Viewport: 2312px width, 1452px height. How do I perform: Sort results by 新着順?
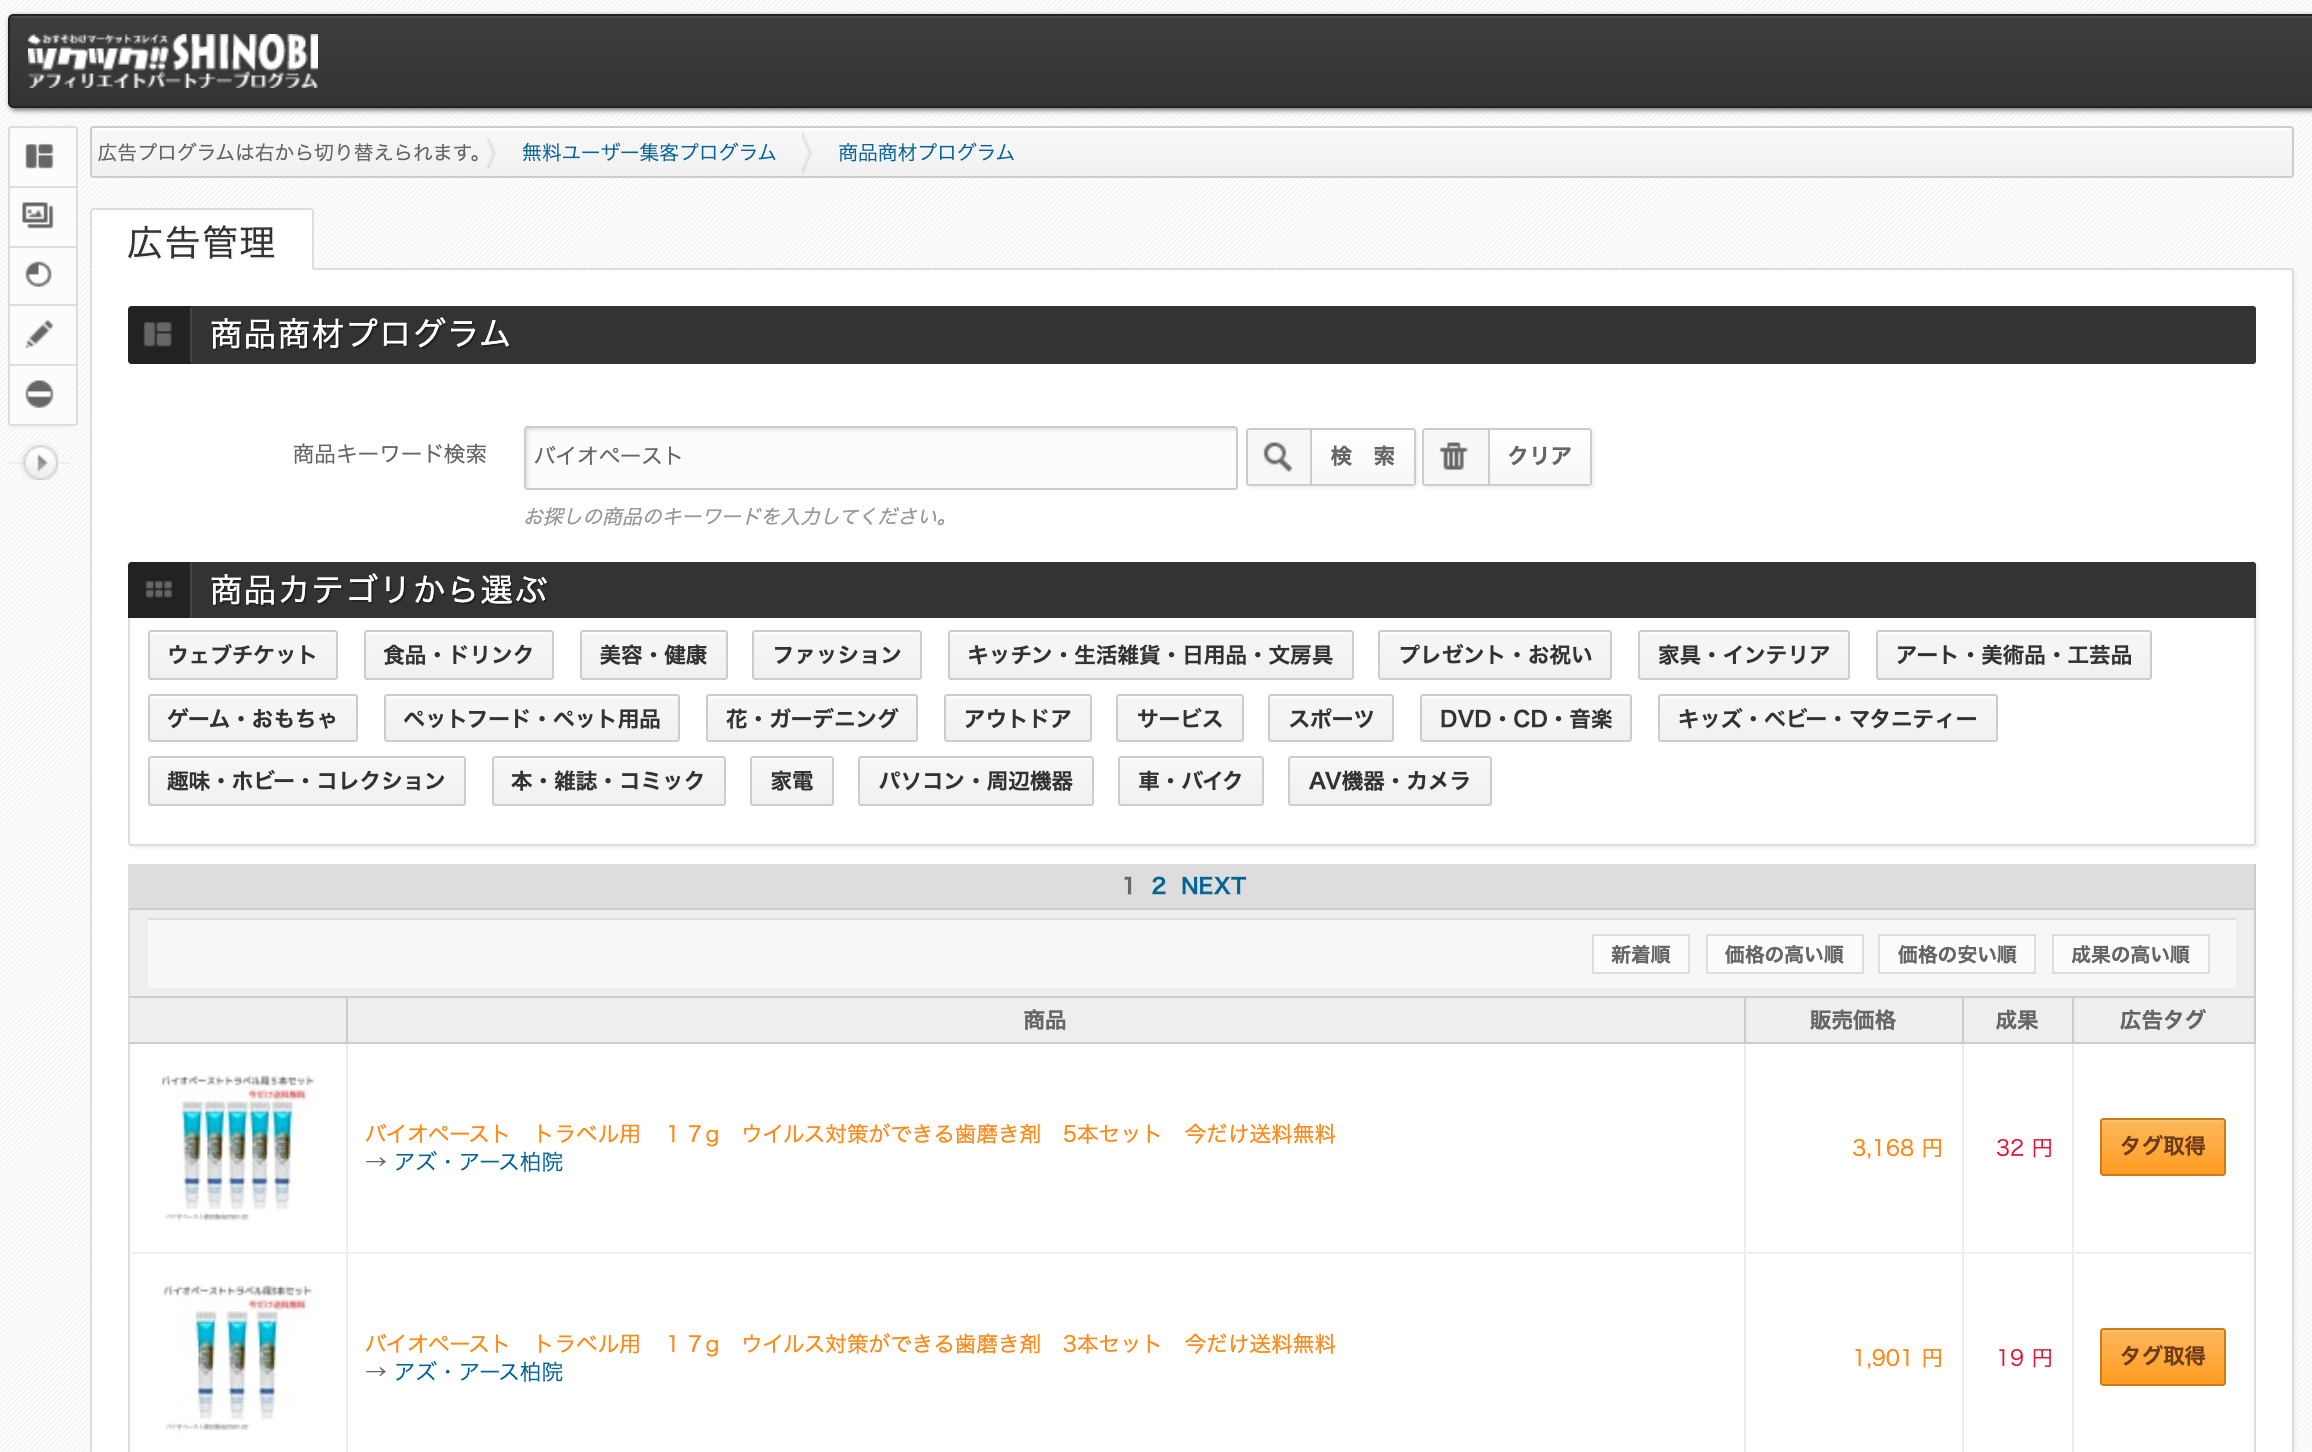coord(1640,954)
